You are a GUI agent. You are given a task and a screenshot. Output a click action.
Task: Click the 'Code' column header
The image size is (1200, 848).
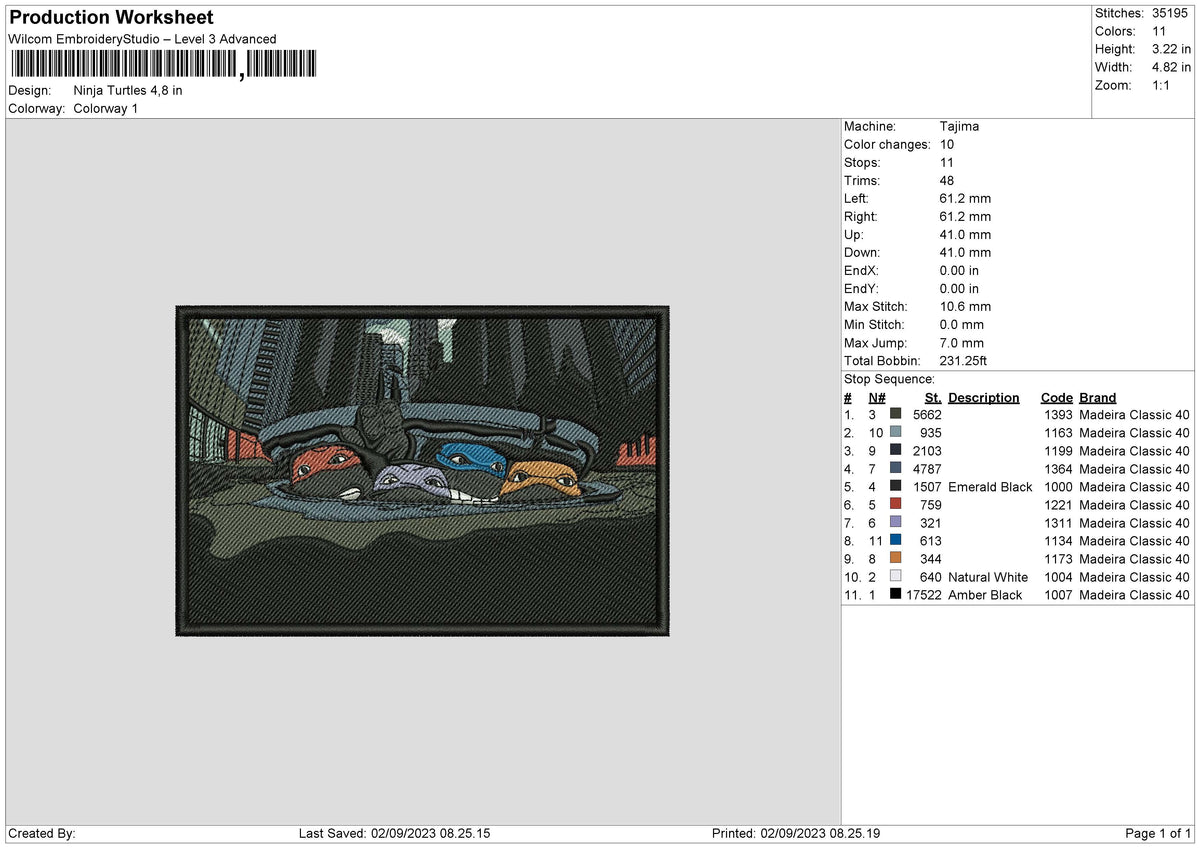(x=1056, y=397)
